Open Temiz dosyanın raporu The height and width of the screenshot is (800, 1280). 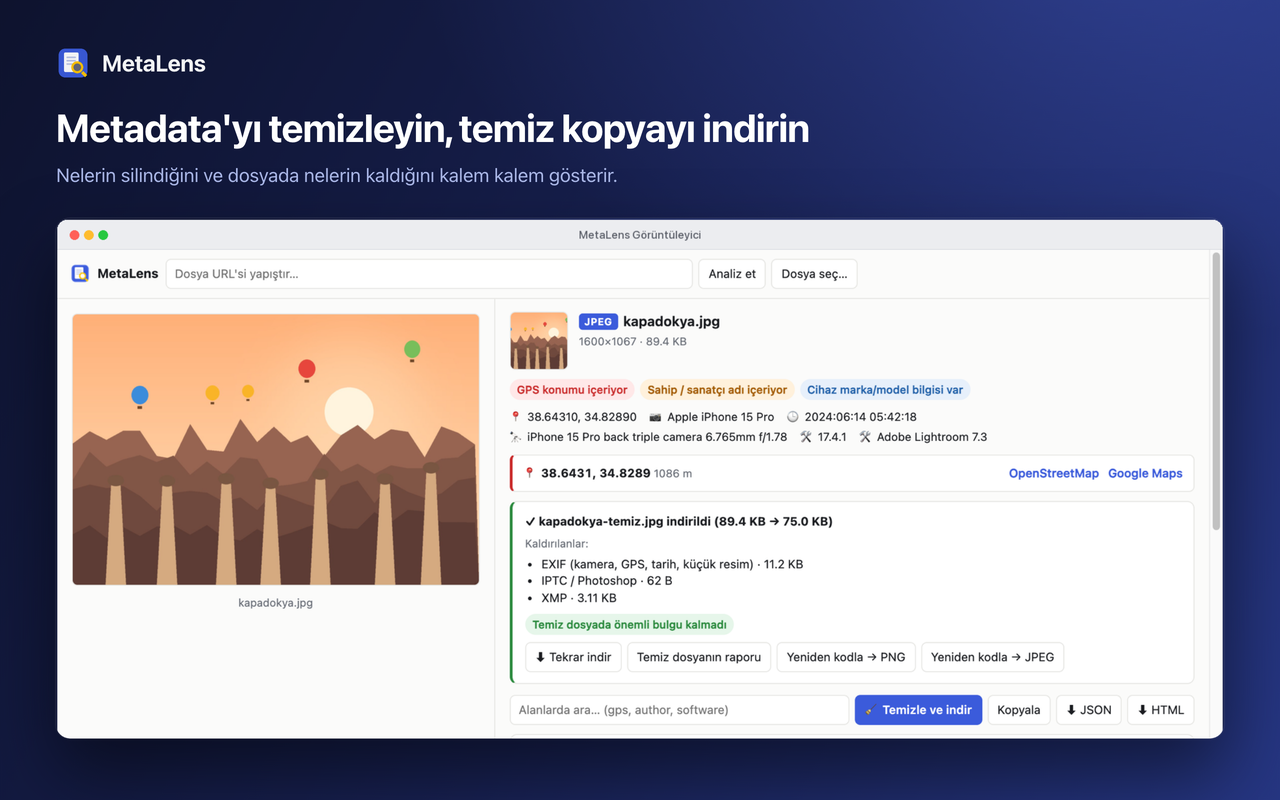[x=699, y=657]
